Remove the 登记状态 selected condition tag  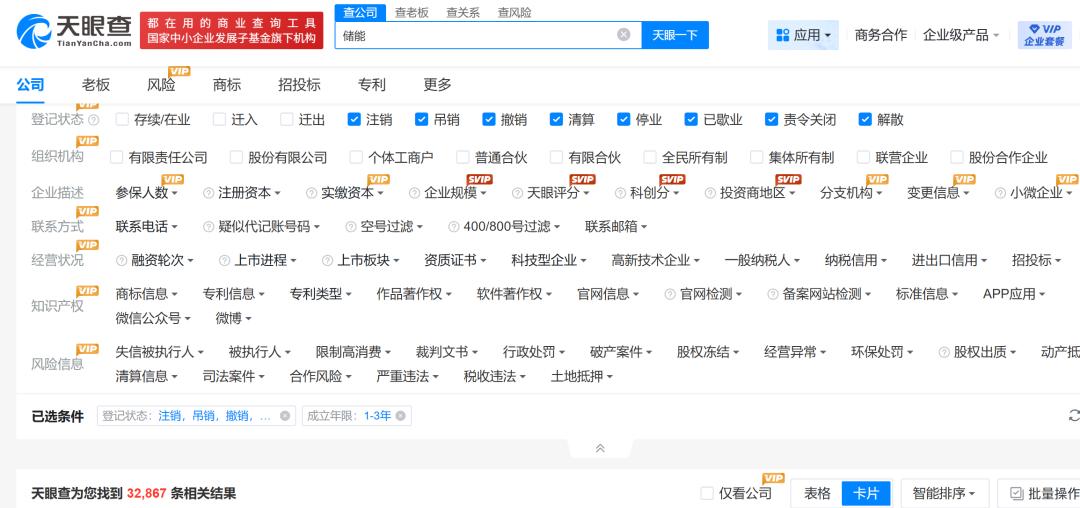click(x=284, y=416)
